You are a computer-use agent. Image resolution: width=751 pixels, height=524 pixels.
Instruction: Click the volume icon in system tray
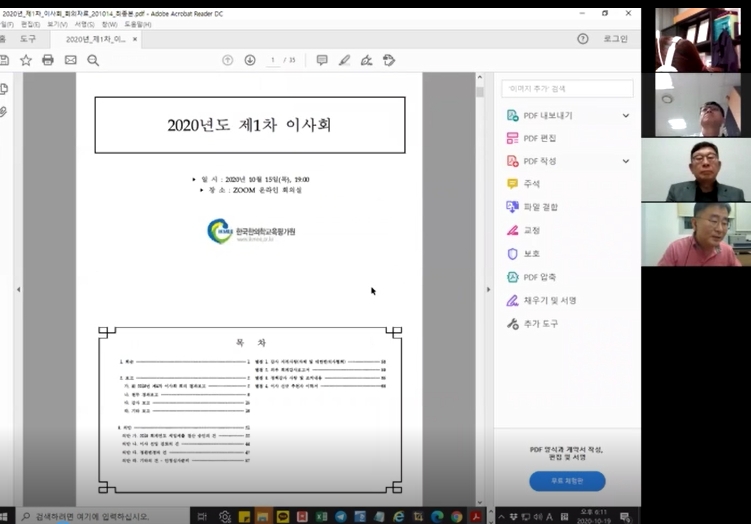pos(537,516)
